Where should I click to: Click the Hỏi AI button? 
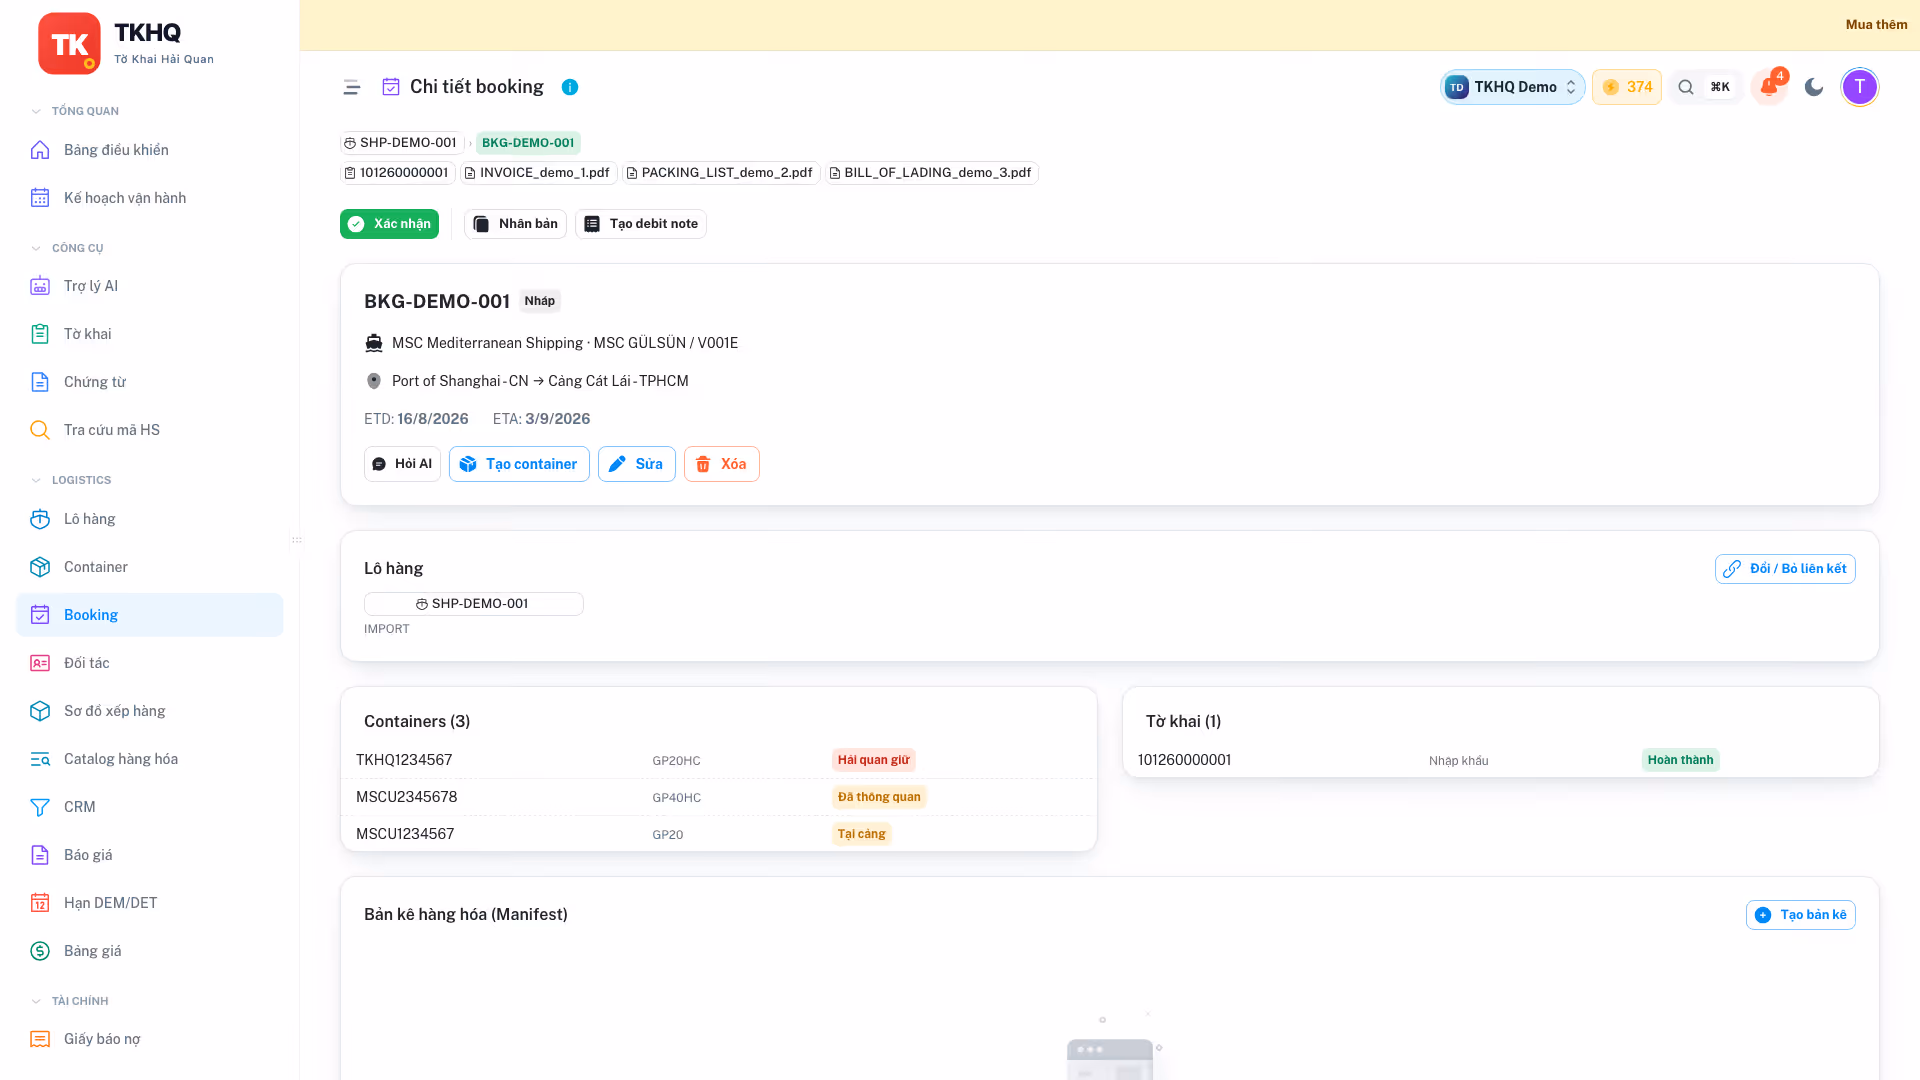(402, 464)
